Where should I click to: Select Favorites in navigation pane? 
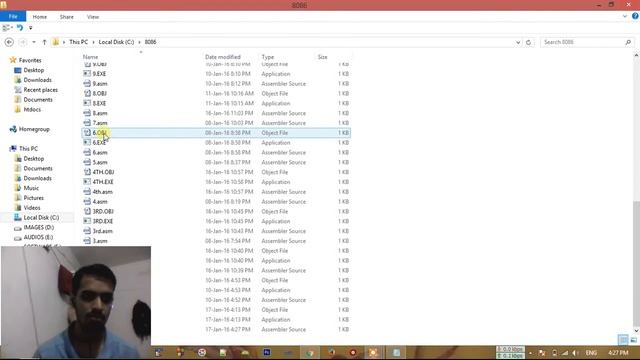click(x=30, y=60)
